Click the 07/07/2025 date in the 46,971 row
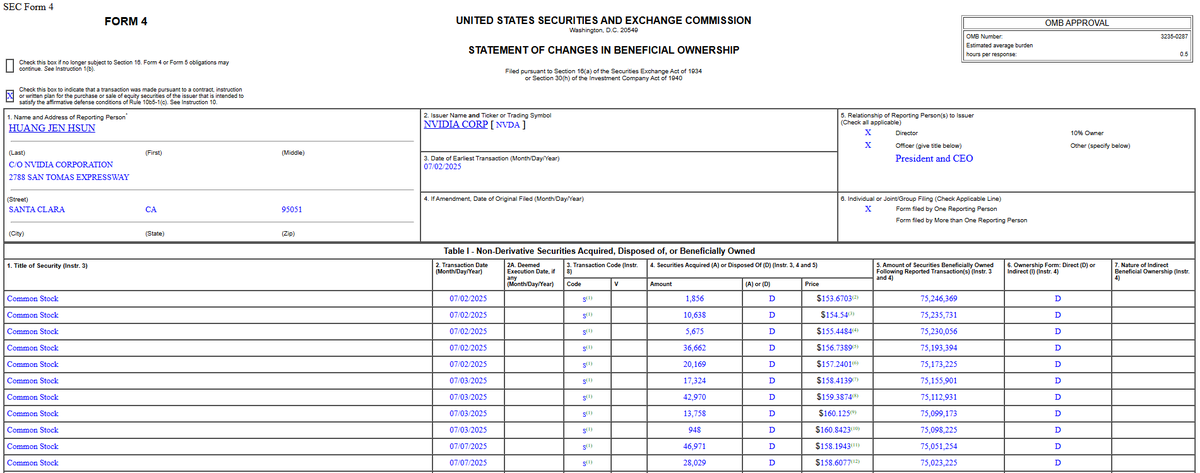 pyautogui.click(x=468, y=446)
